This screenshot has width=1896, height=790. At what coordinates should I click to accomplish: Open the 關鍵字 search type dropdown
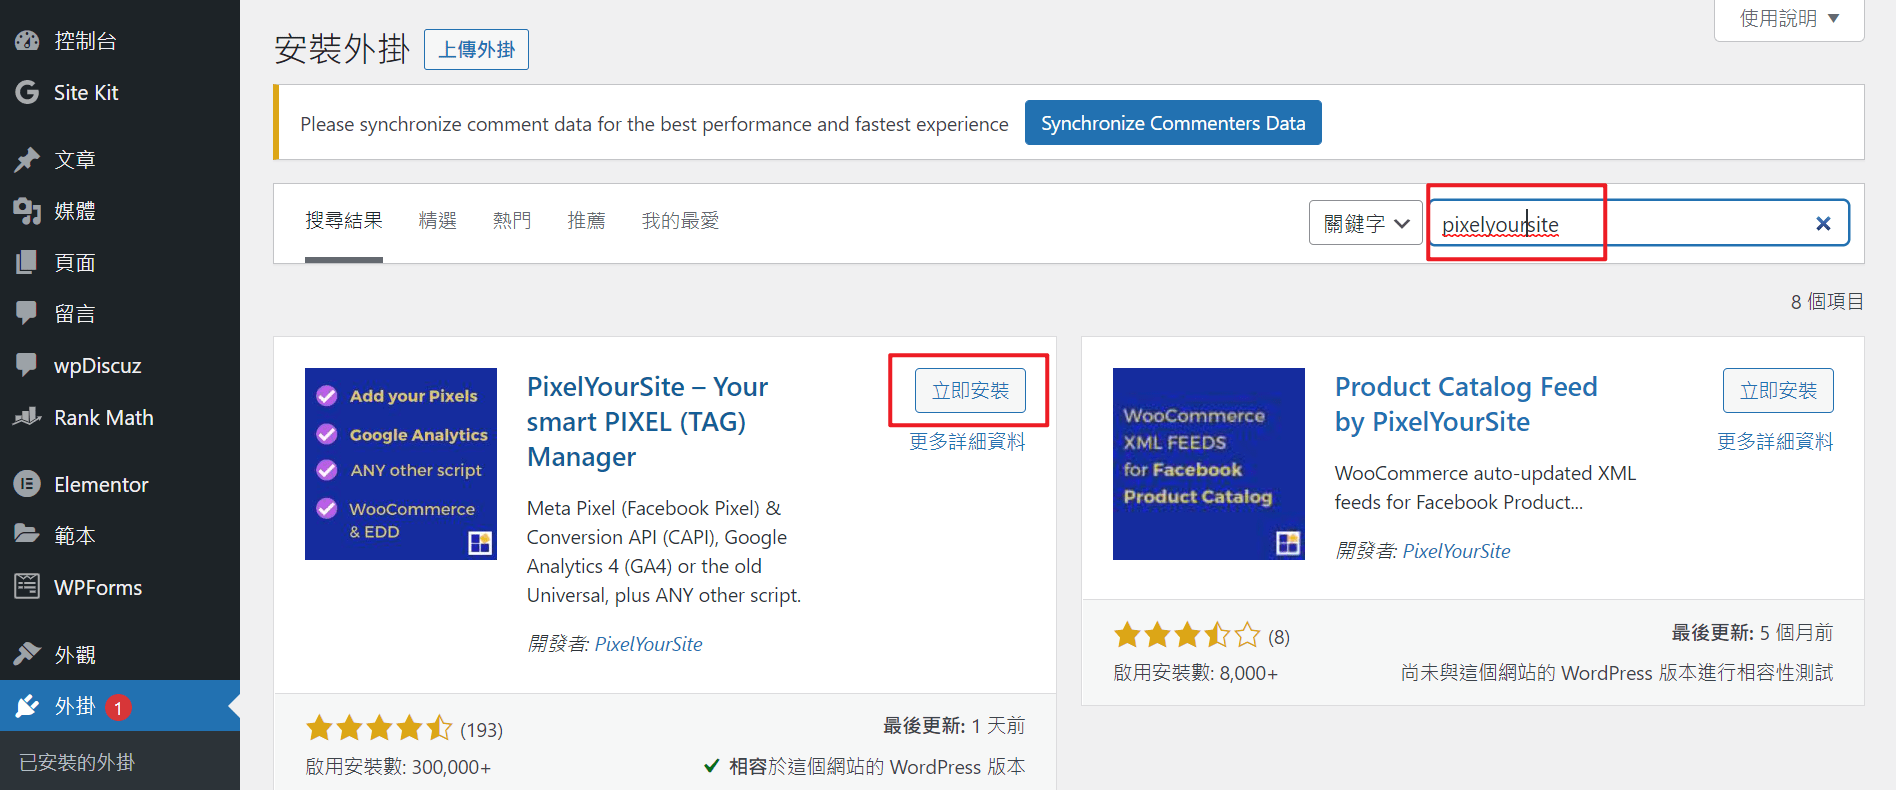(x=1365, y=223)
